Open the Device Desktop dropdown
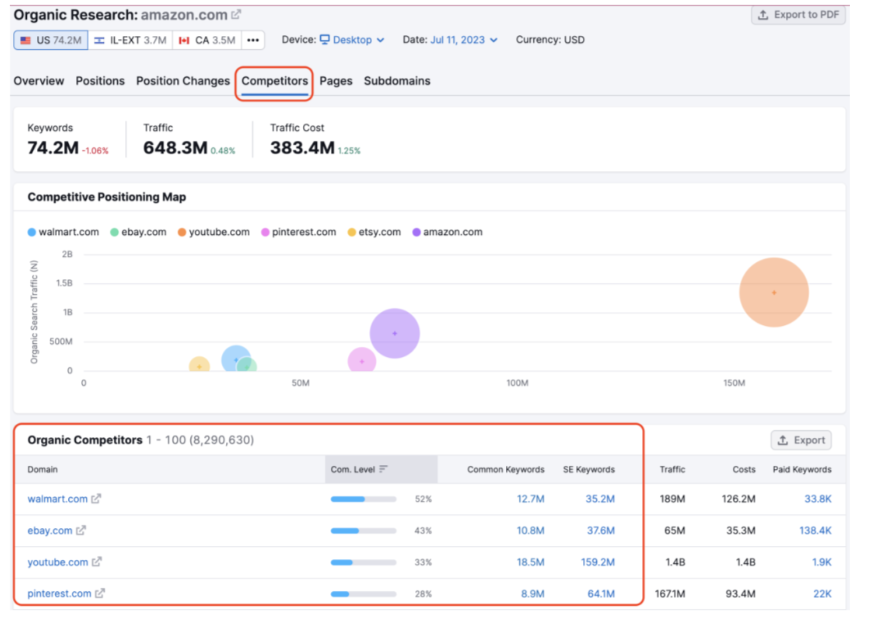Screen dimensions: 871x620 point(352,40)
